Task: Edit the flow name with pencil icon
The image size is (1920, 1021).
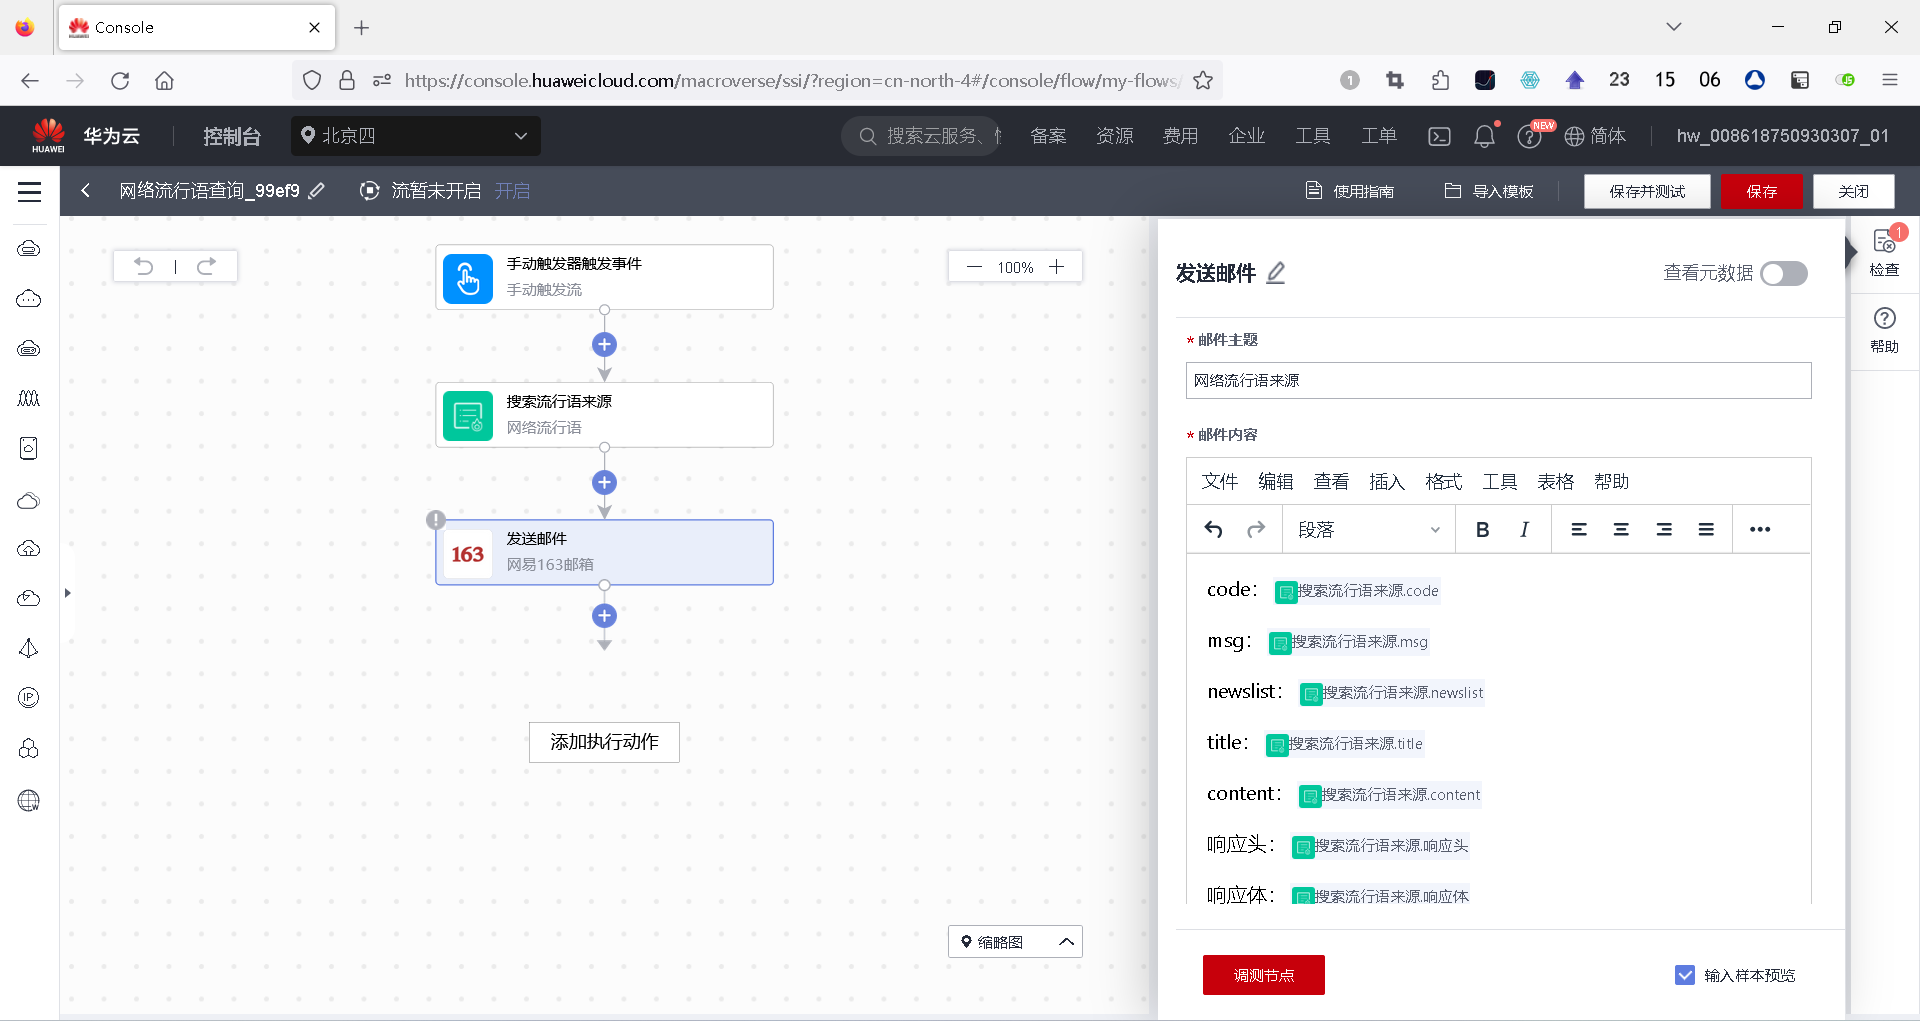Action: 317,191
